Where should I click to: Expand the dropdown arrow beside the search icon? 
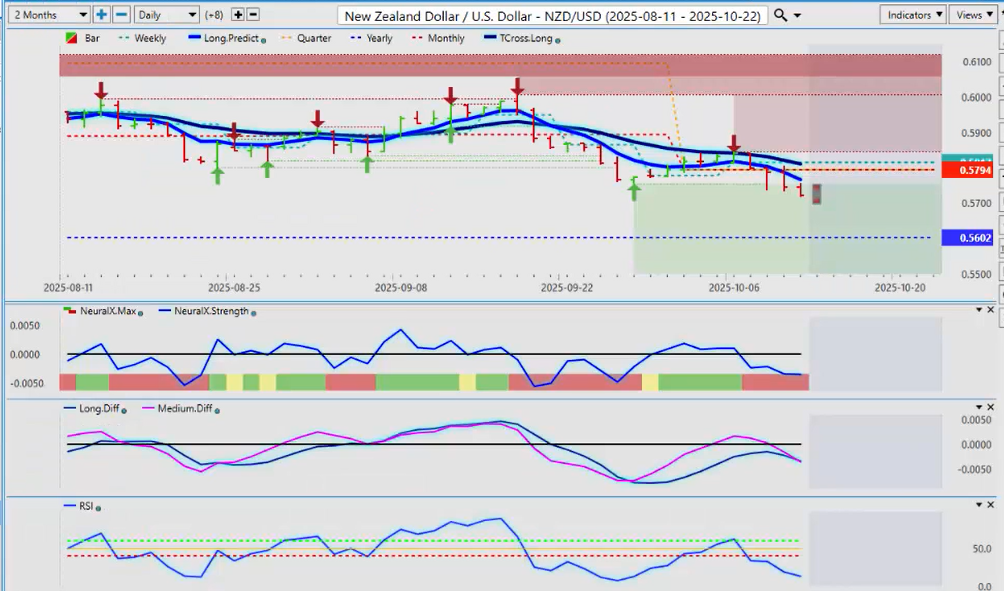point(798,15)
